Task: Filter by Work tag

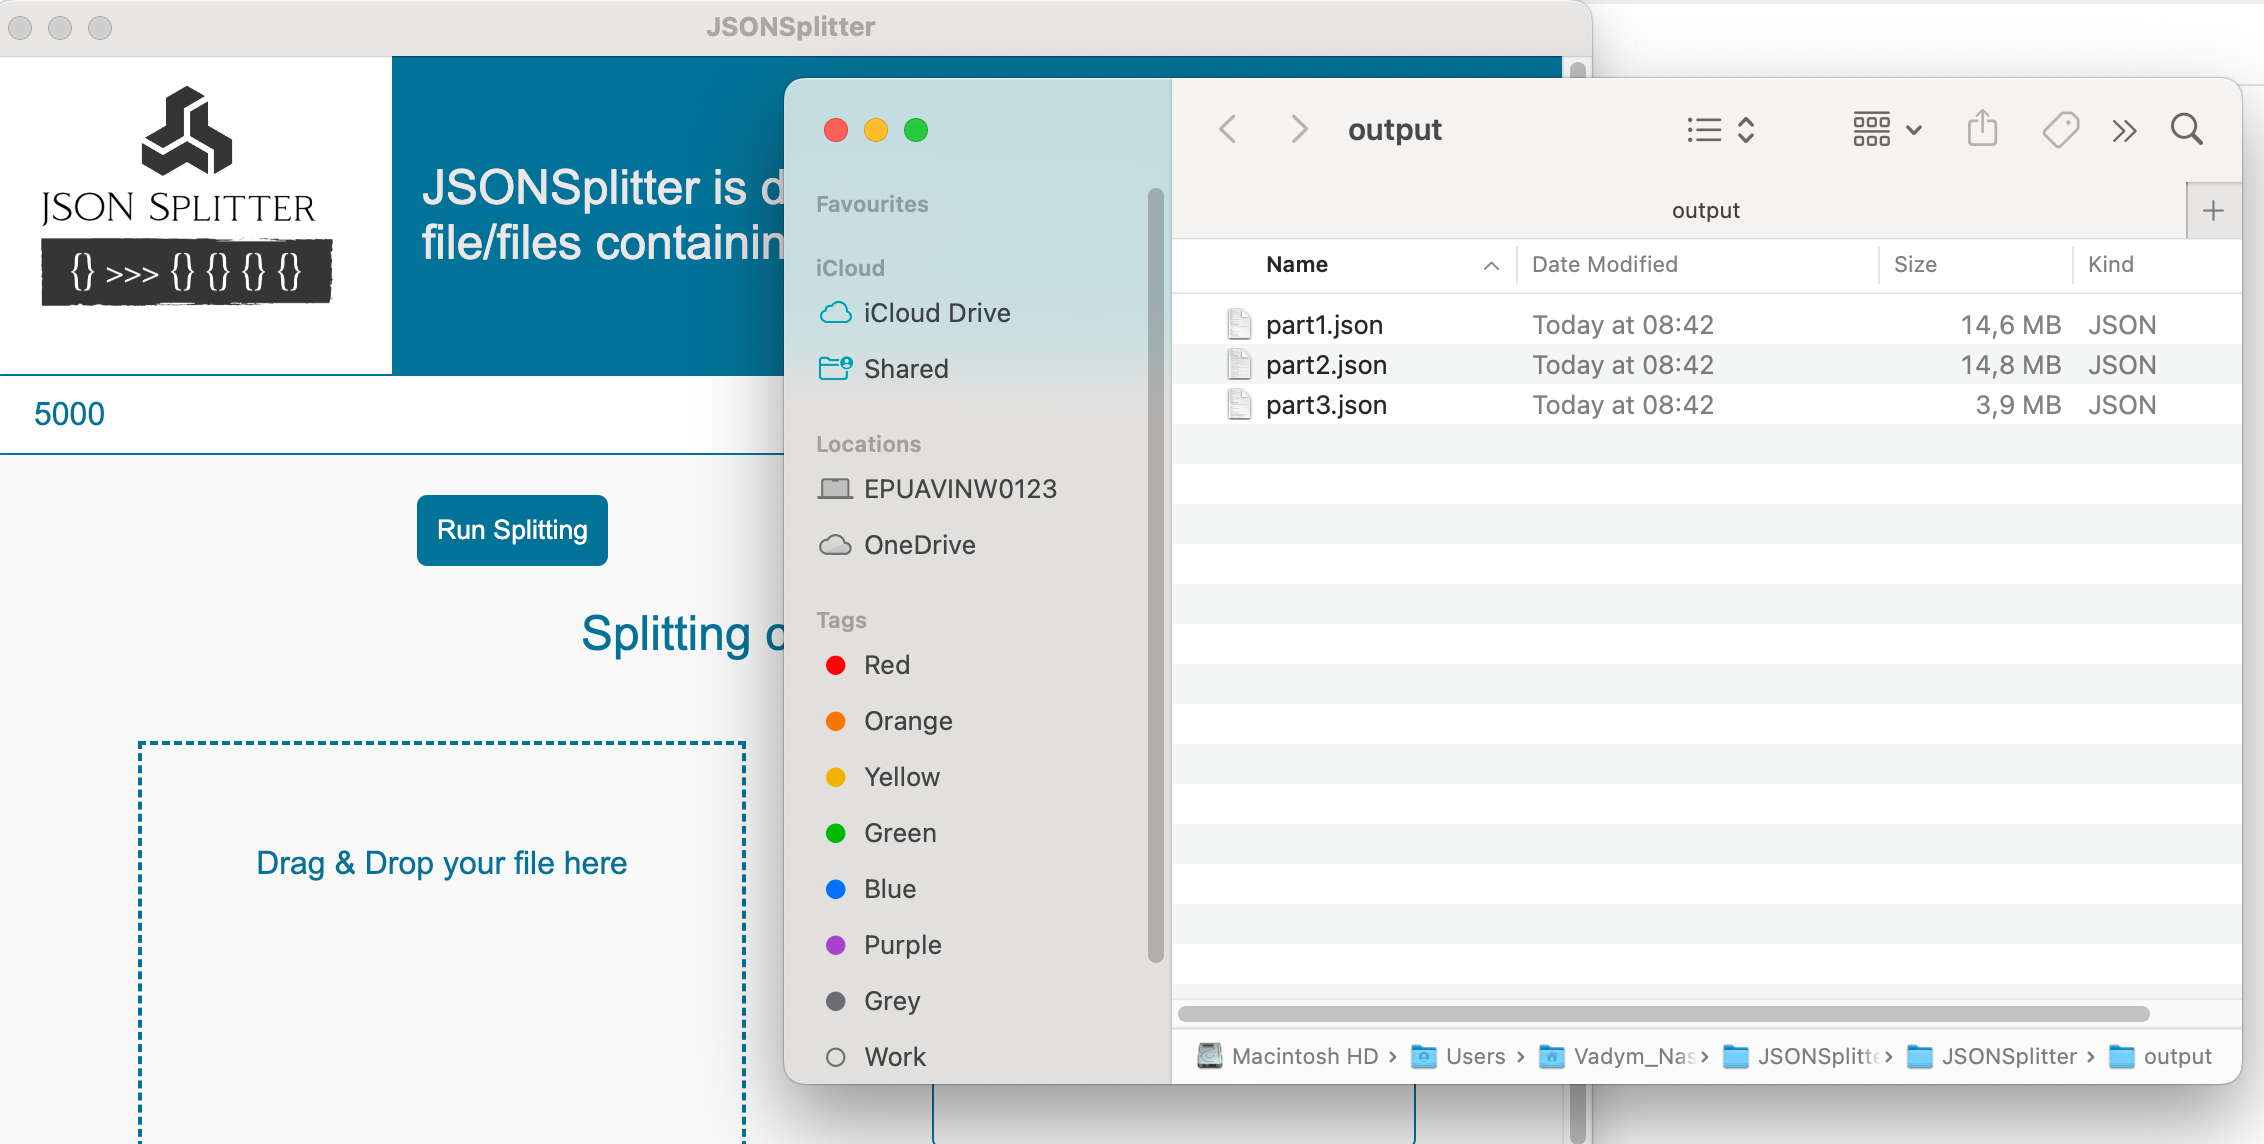Action: tap(875, 1057)
